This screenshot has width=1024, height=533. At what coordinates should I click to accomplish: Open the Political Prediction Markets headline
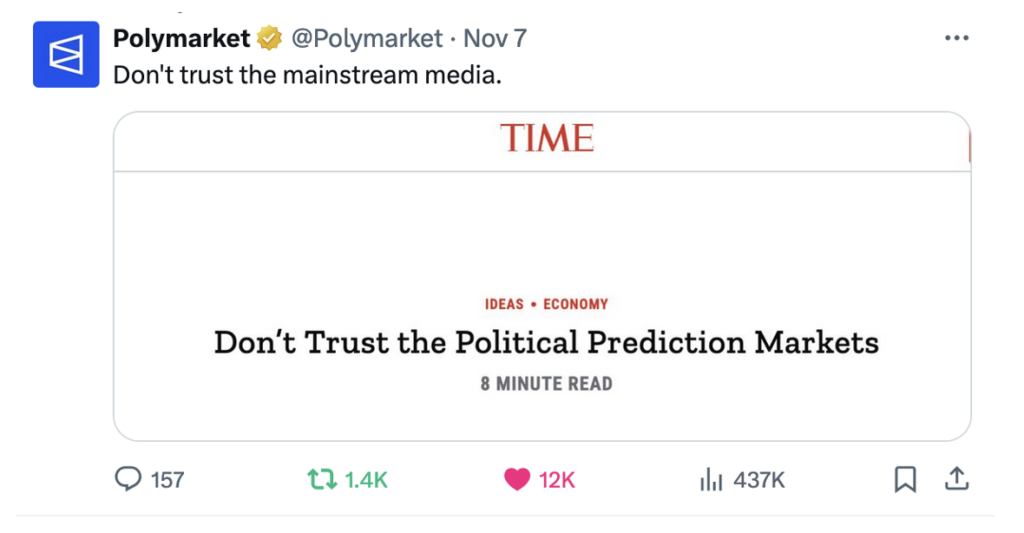(x=546, y=343)
